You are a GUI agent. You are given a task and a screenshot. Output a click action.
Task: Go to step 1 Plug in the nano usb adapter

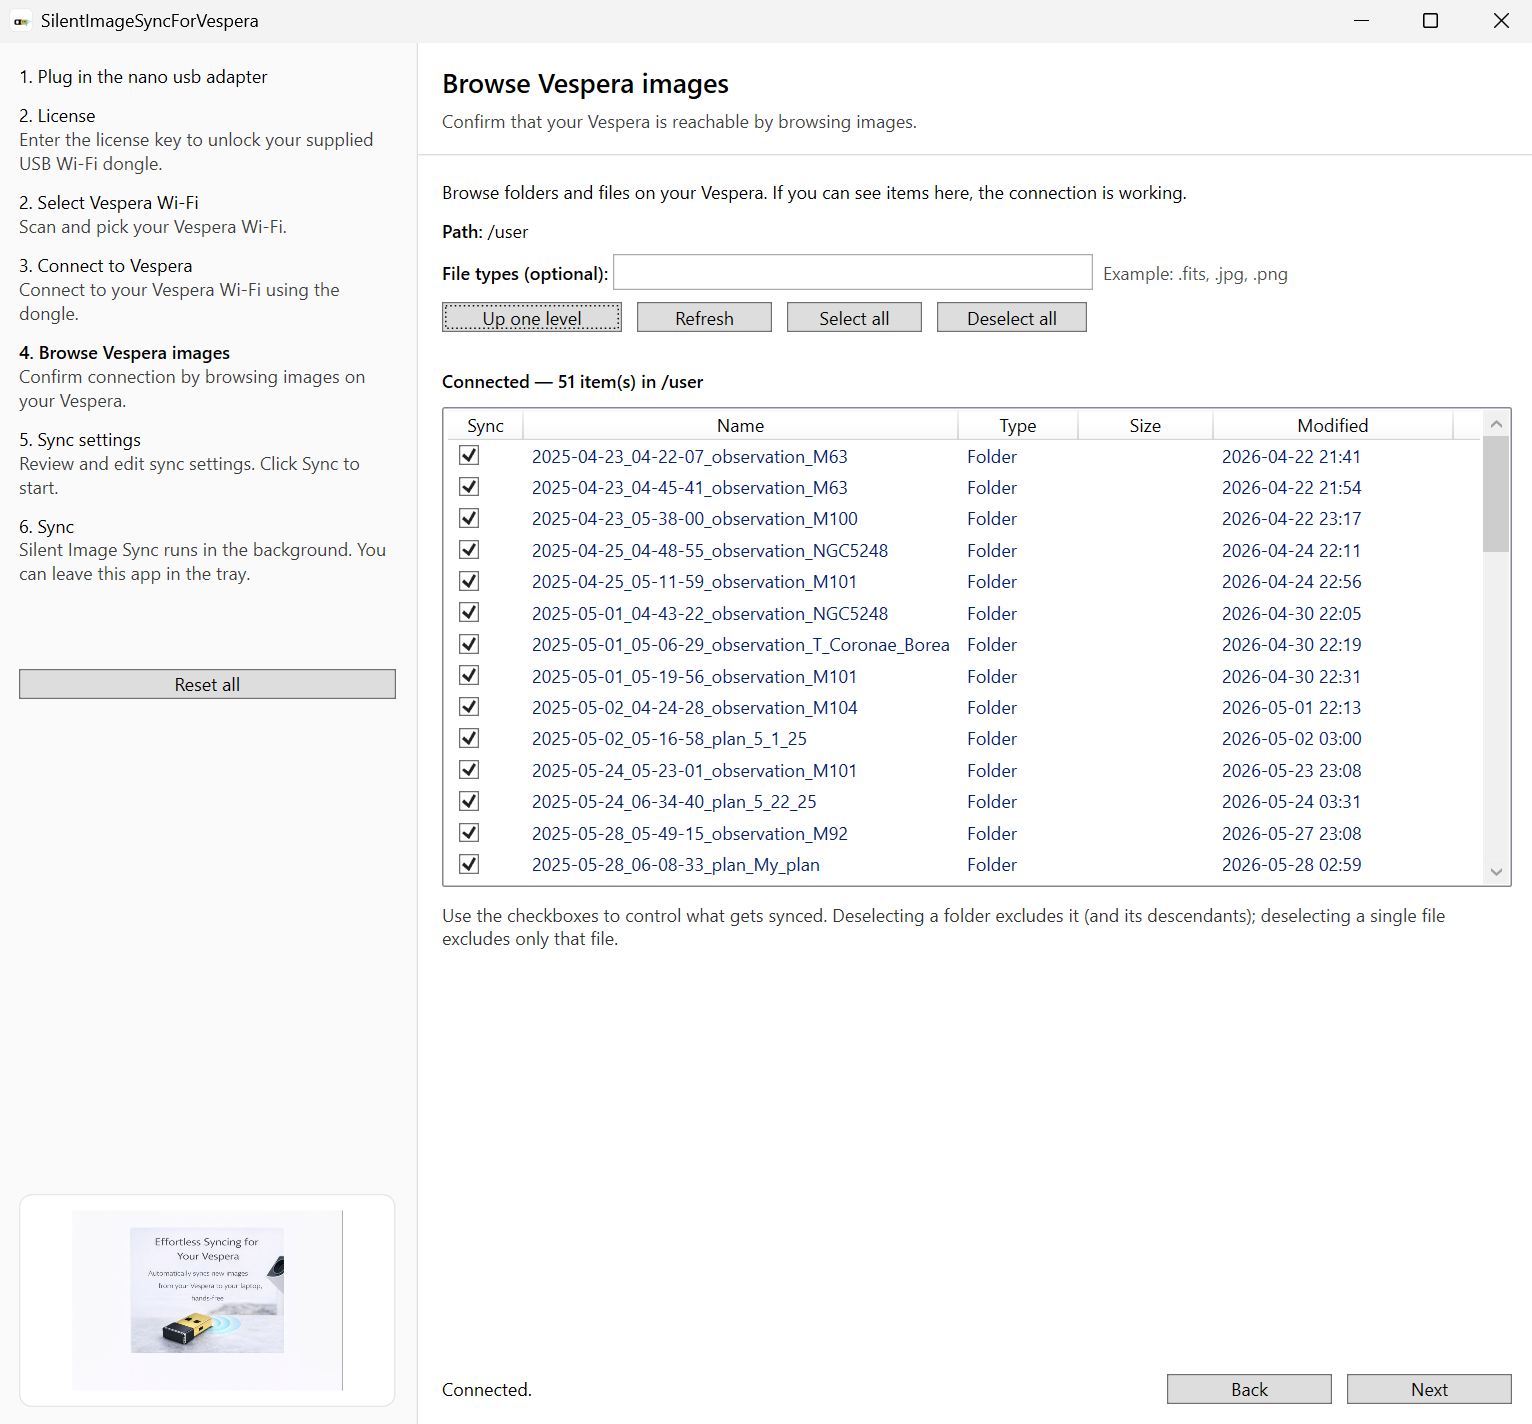tap(143, 77)
